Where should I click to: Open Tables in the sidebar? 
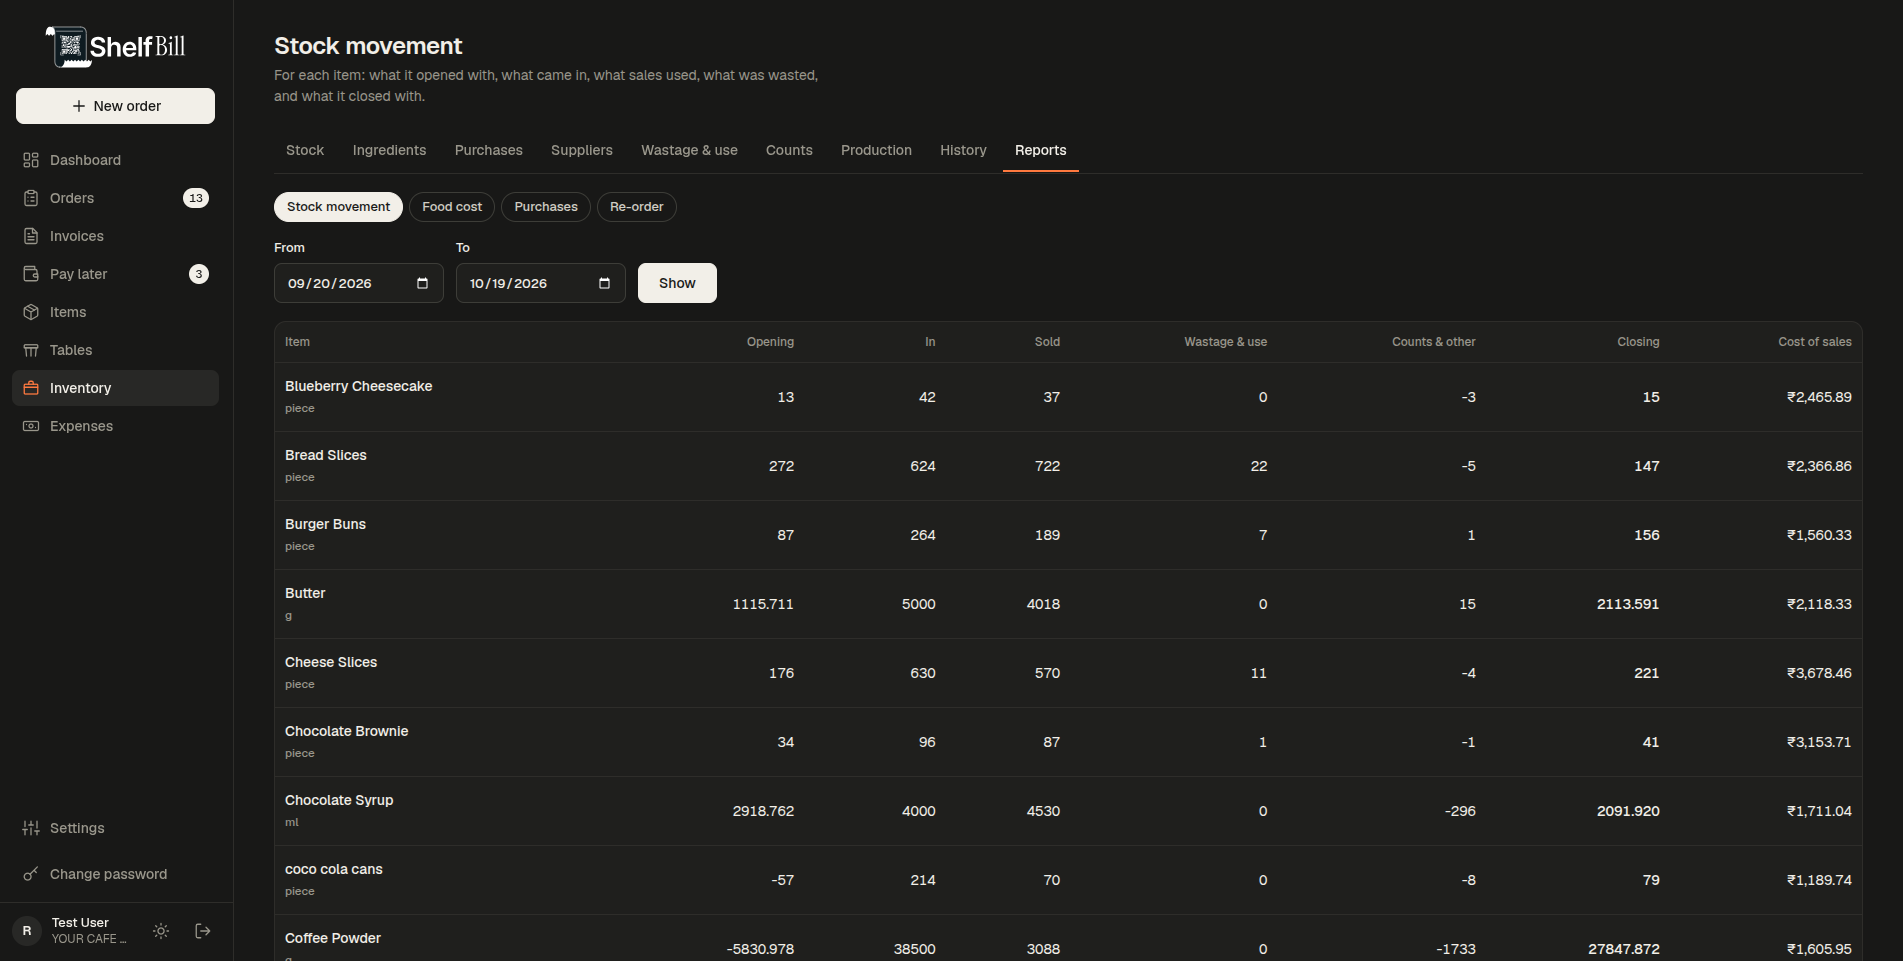click(115, 350)
